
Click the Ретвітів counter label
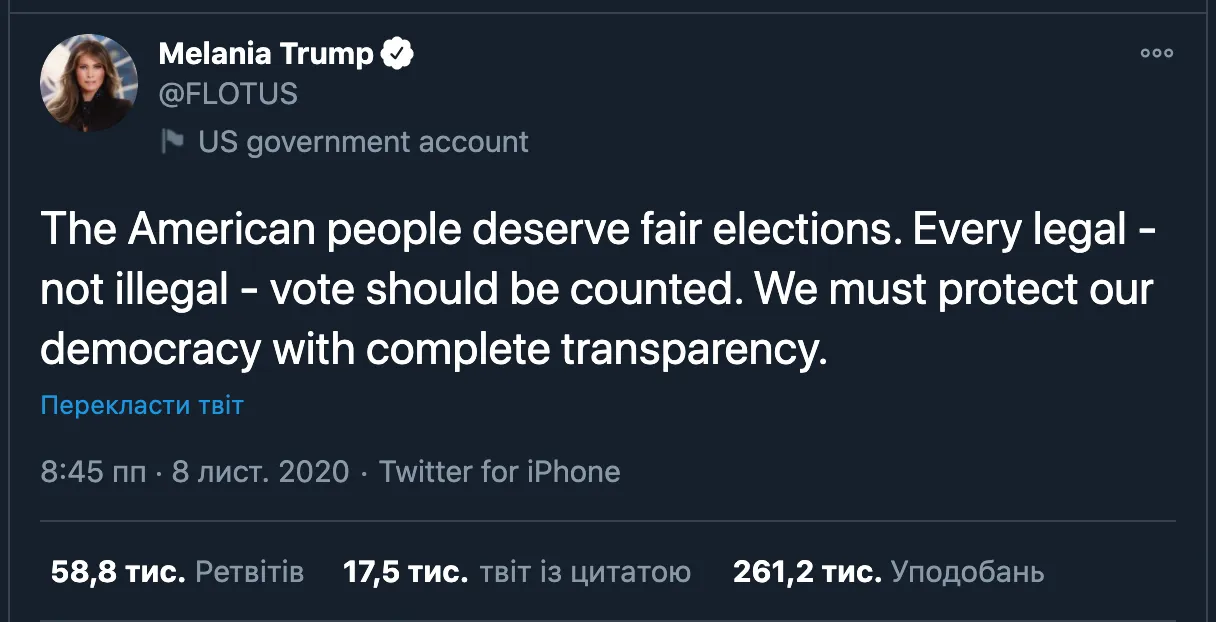[250, 572]
